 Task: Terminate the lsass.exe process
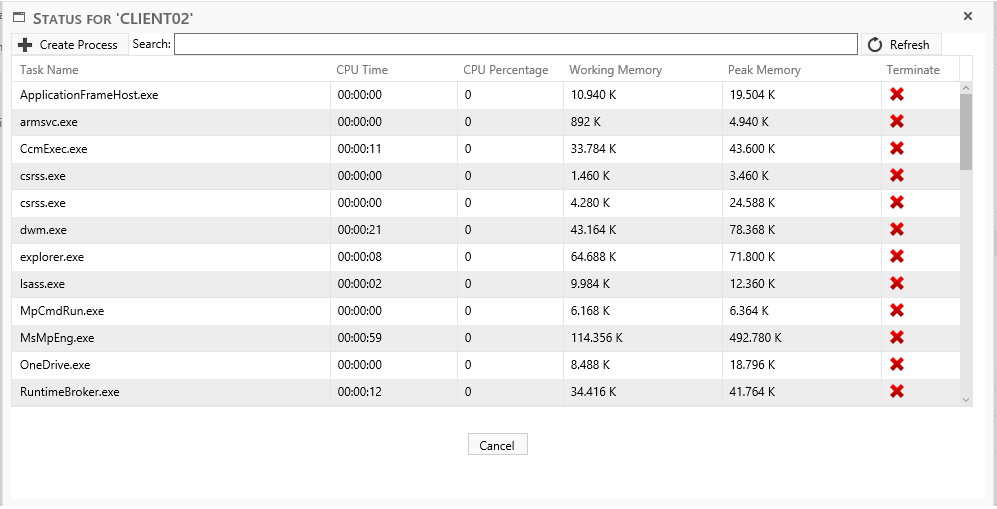[897, 284]
